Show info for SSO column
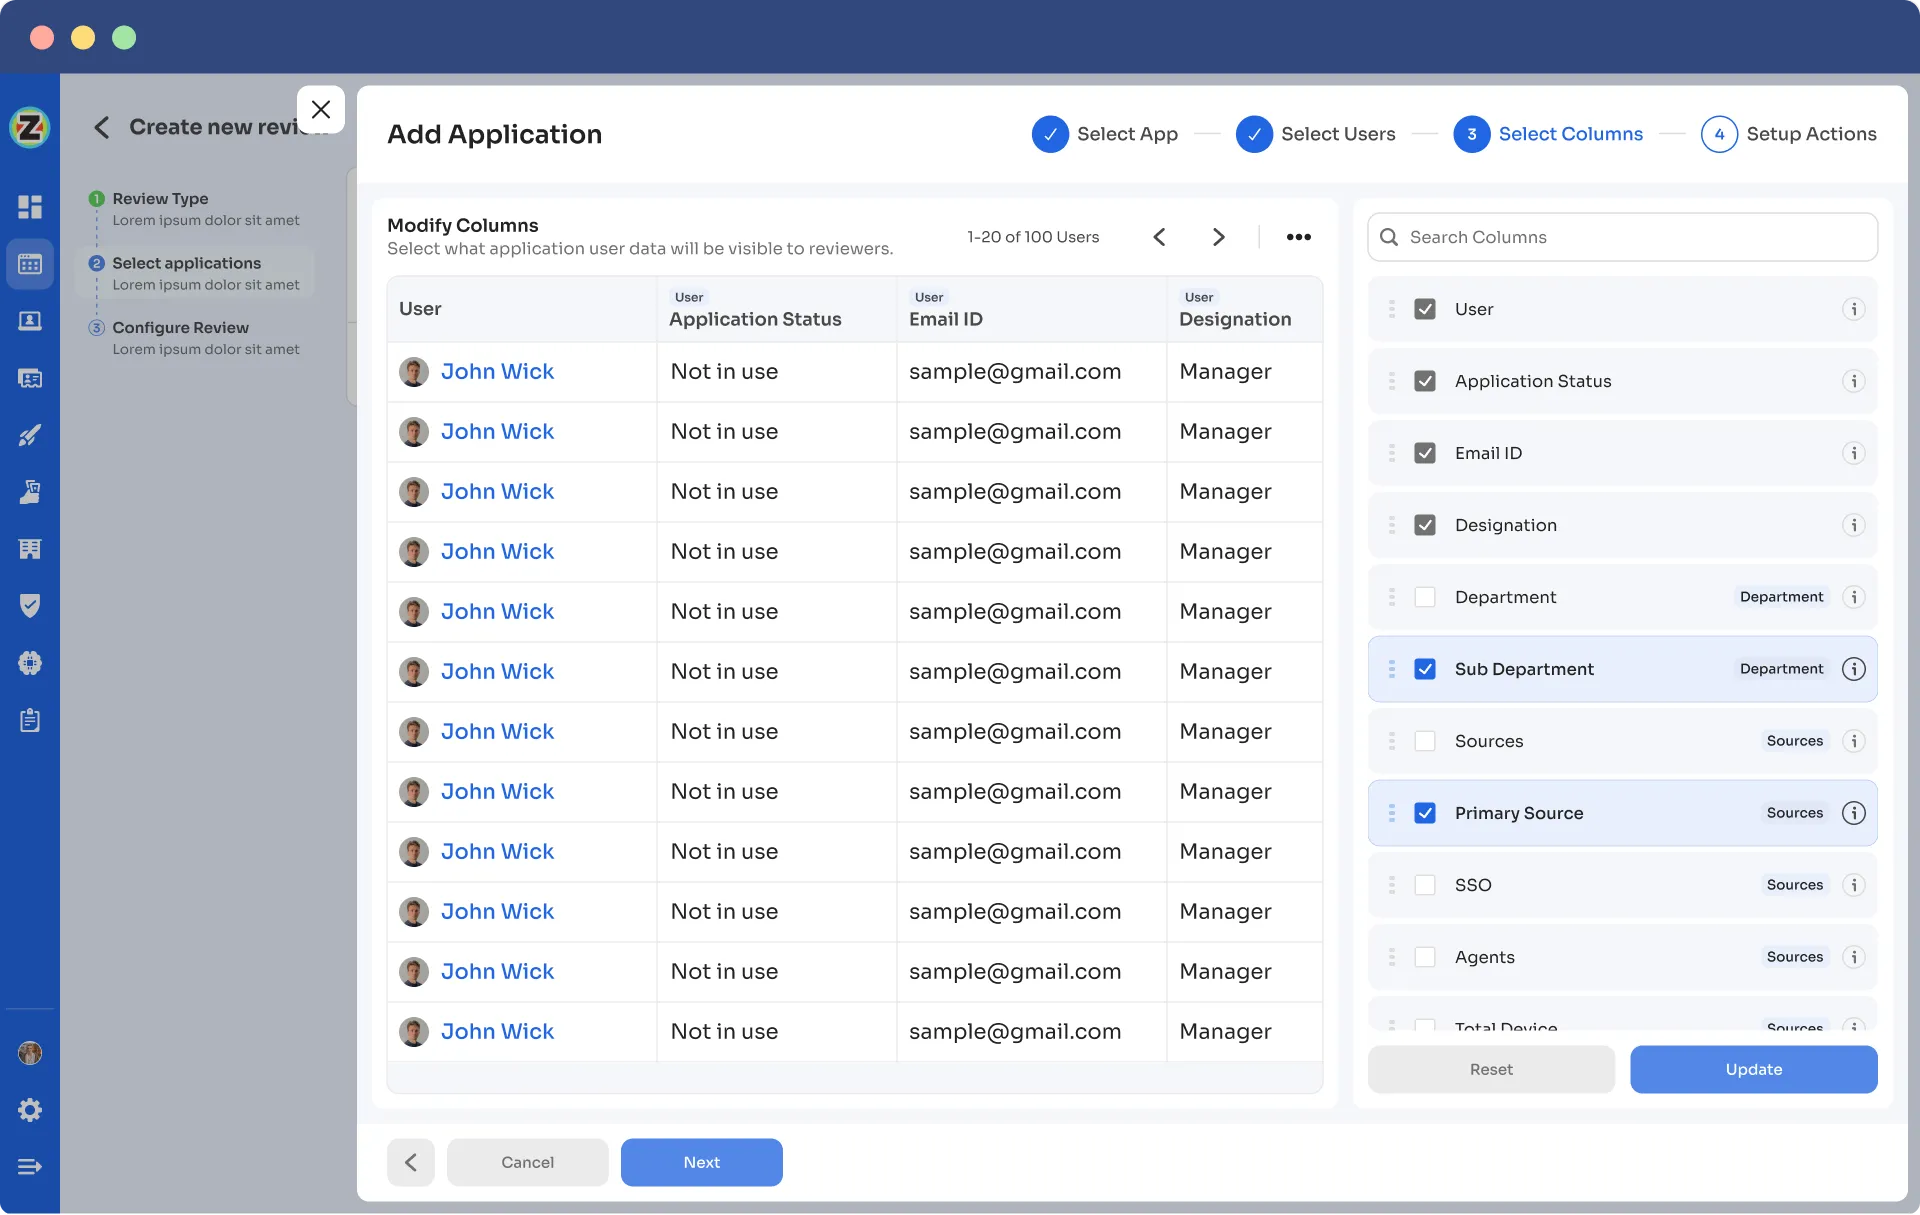 (1854, 885)
